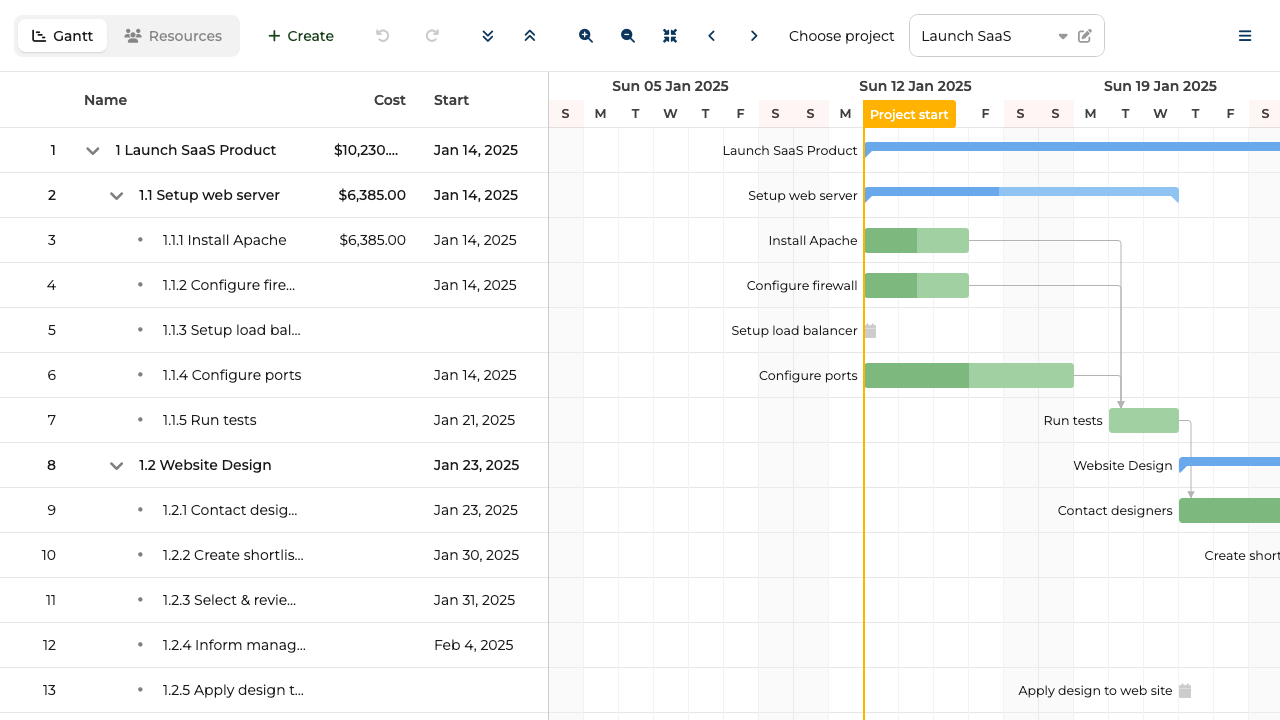
Task: Open the hamburger menu
Action: 1245,36
